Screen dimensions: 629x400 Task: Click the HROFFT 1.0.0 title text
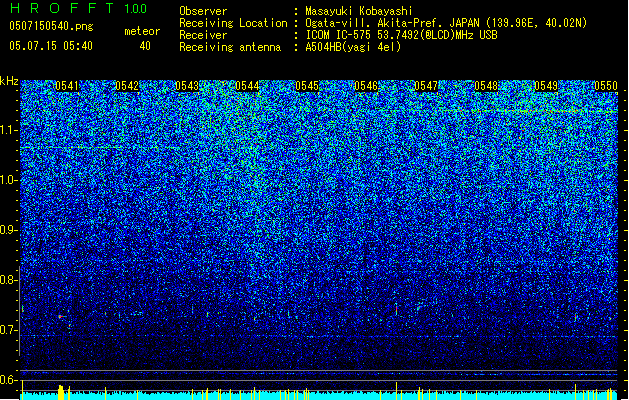tap(79, 8)
